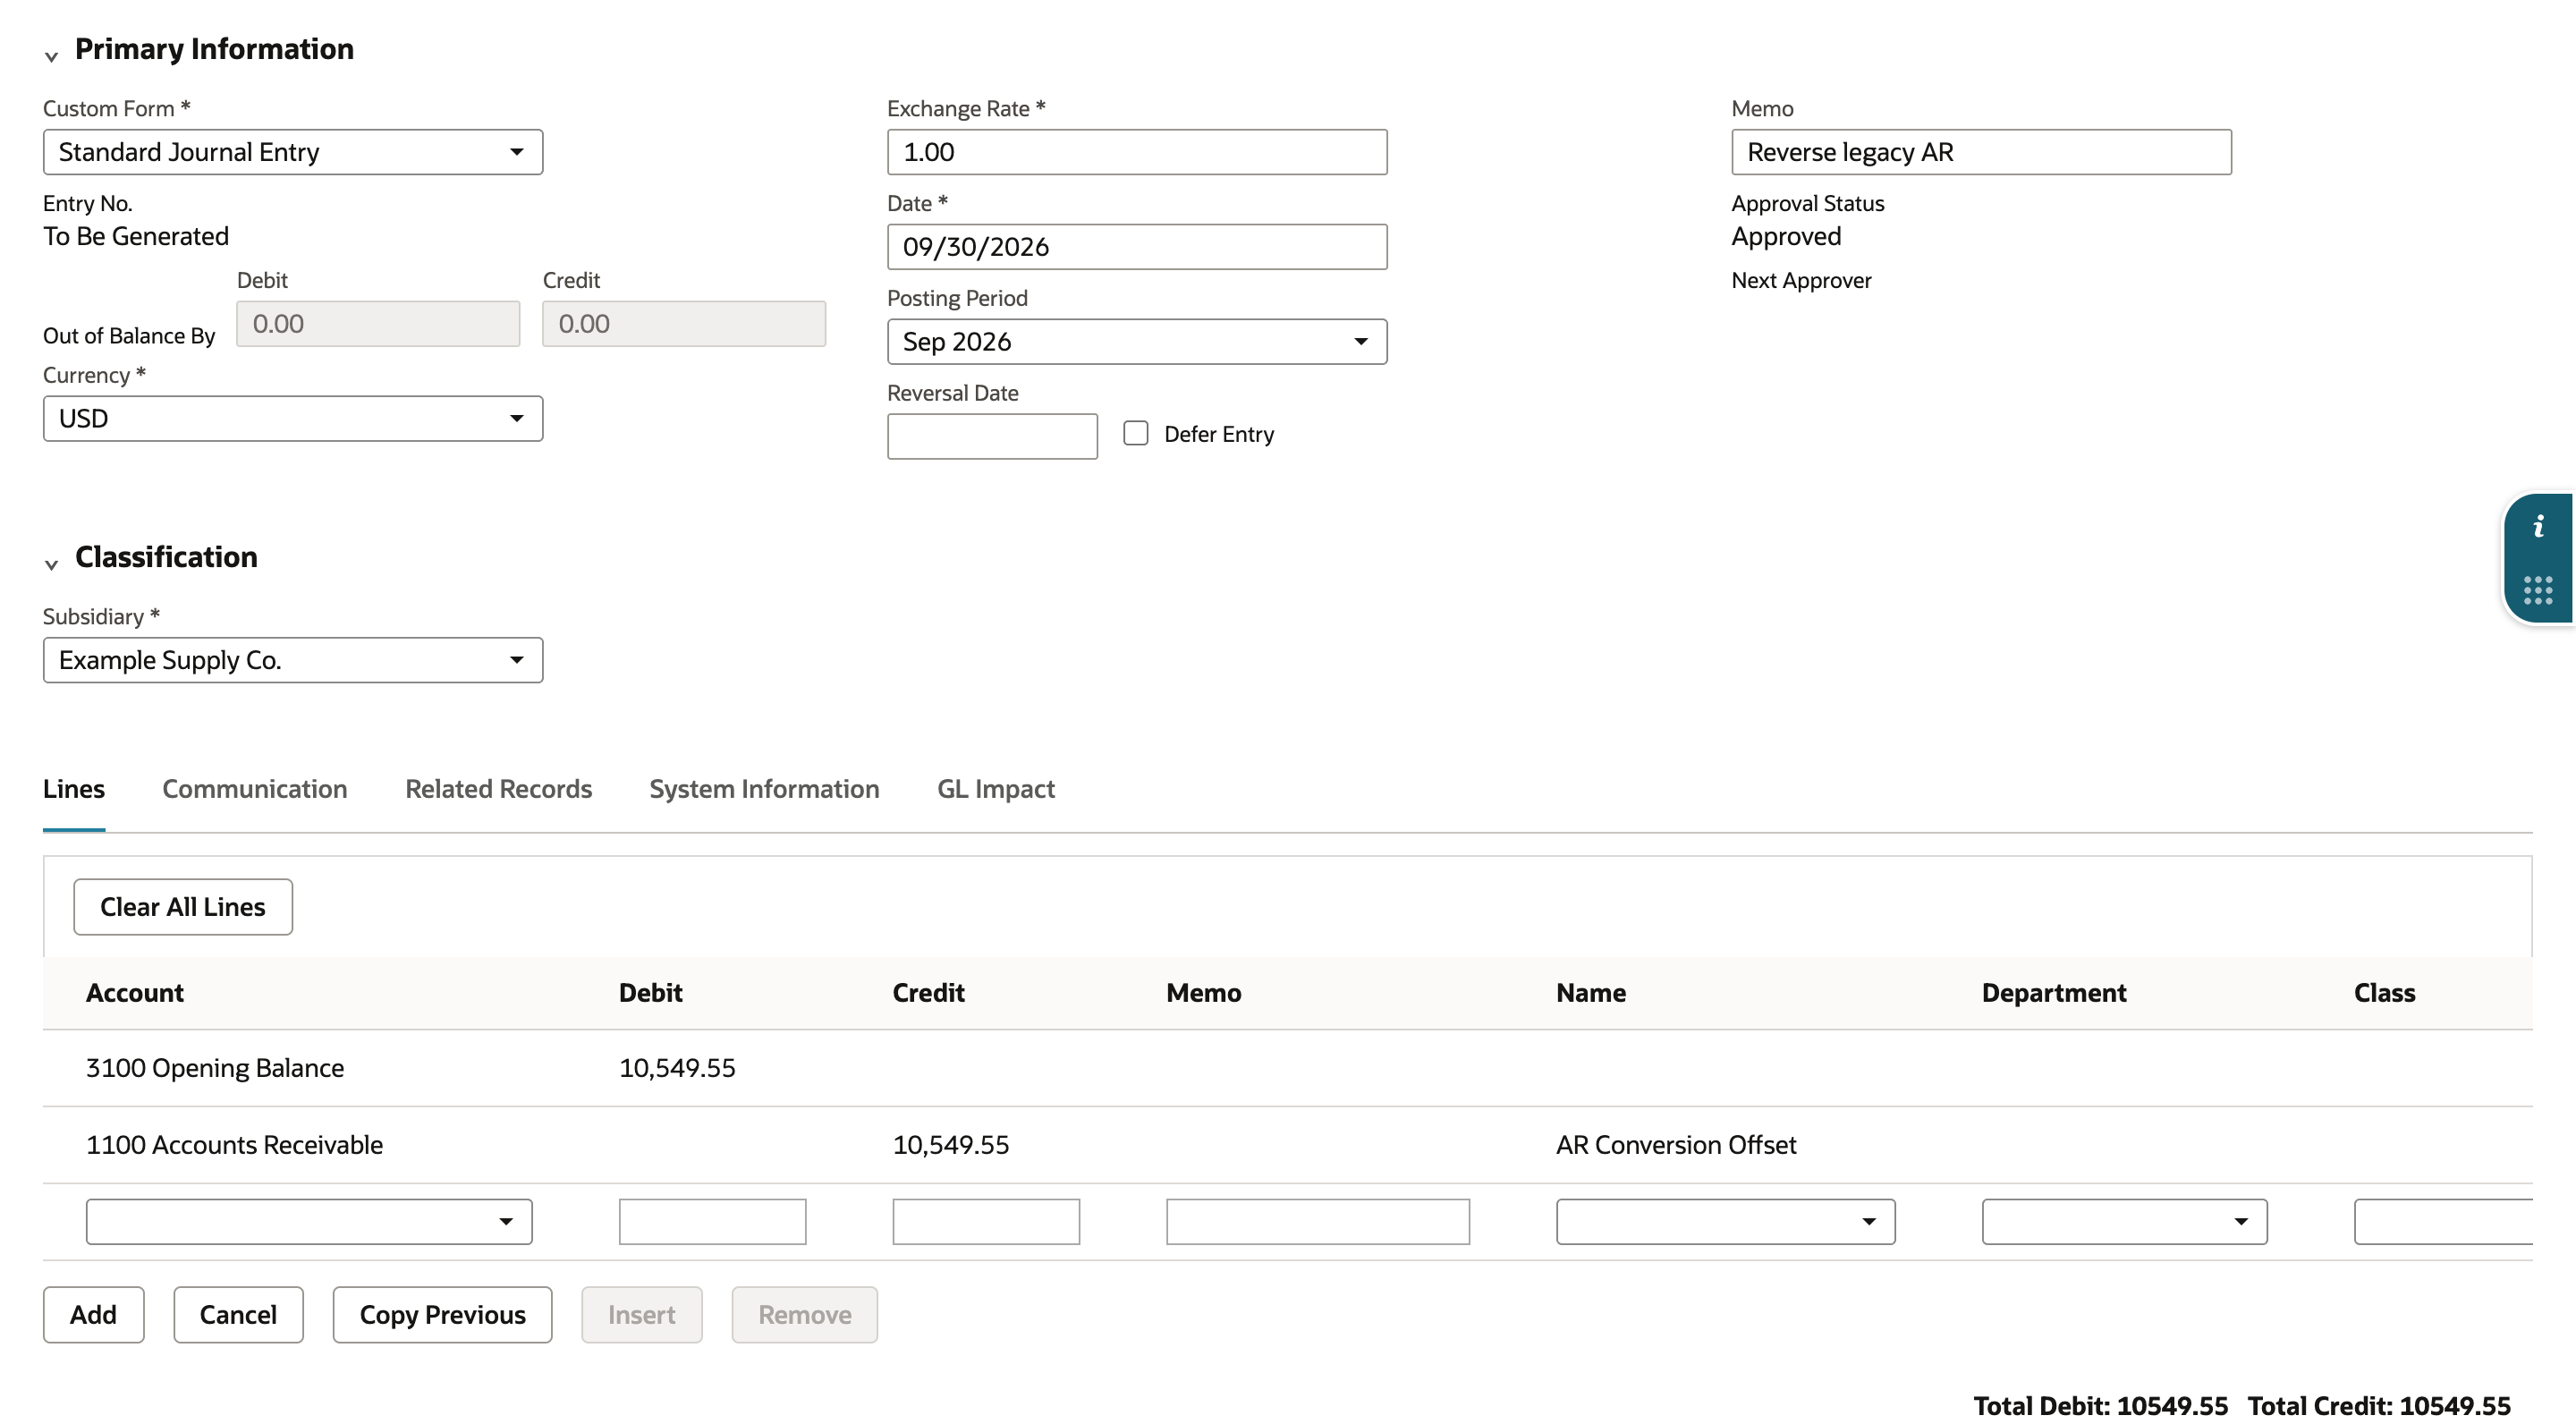The height and width of the screenshot is (1424, 2576).
Task: Click the Total Debit 10549.55 text
Action: pyautogui.click(x=2100, y=1406)
